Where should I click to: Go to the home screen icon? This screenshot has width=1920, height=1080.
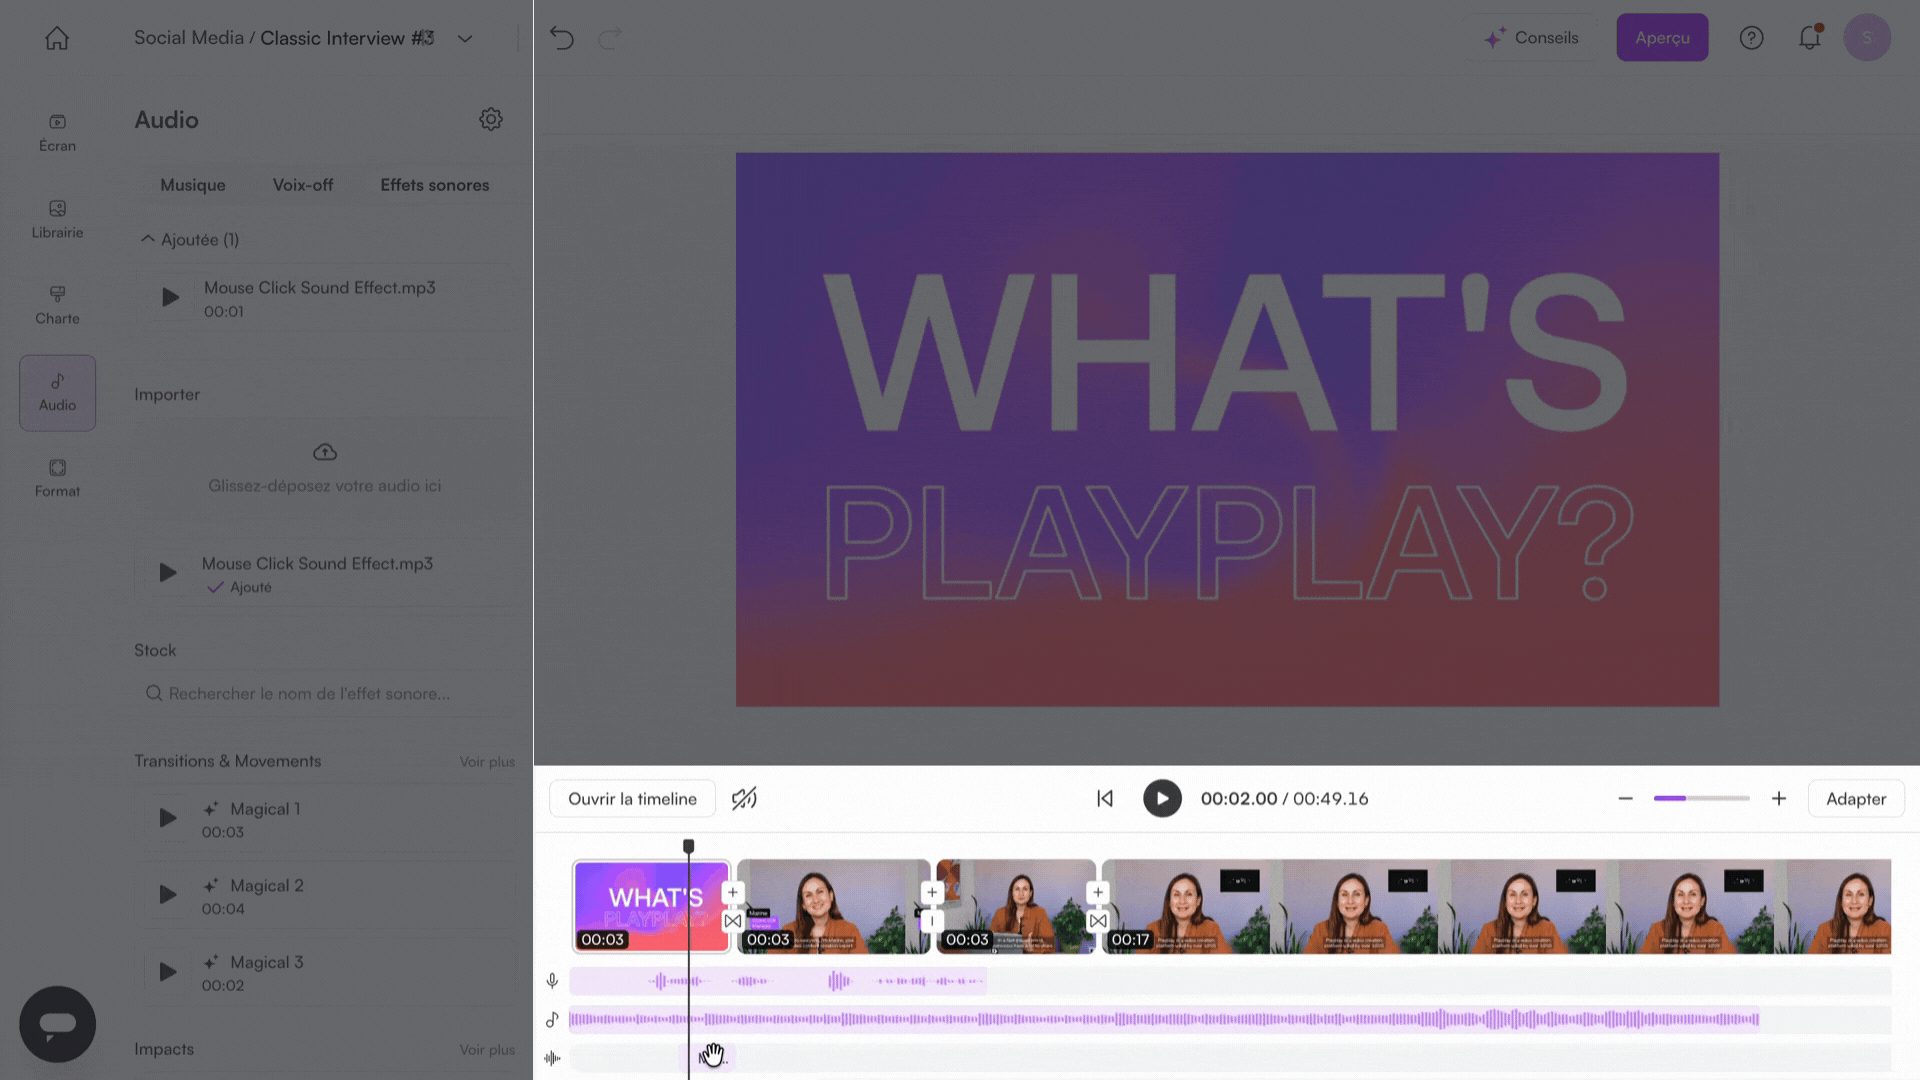coord(57,38)
